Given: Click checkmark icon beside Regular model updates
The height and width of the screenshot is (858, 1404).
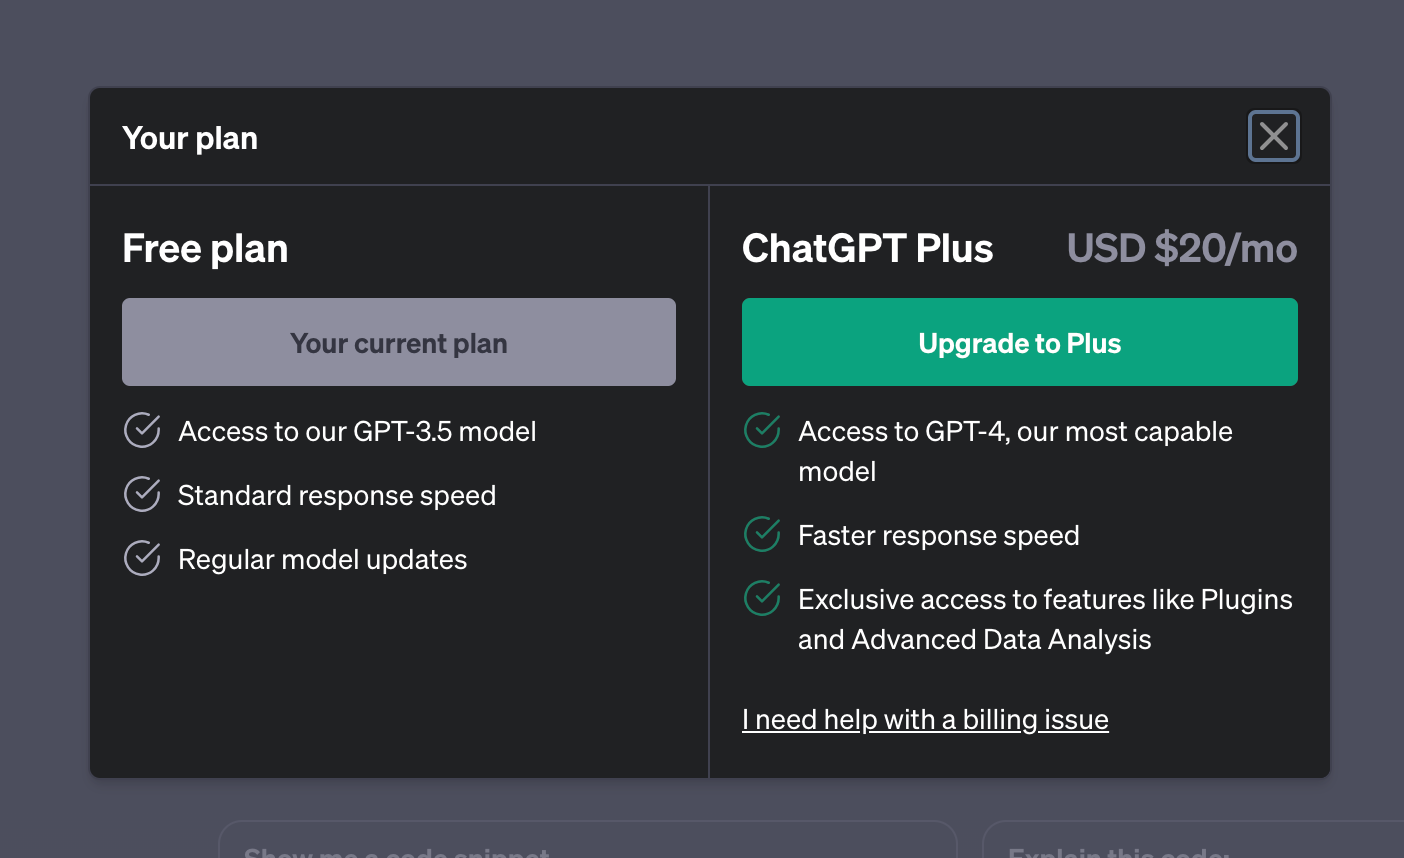Looking at the screenshot, I should coord(142,558).
